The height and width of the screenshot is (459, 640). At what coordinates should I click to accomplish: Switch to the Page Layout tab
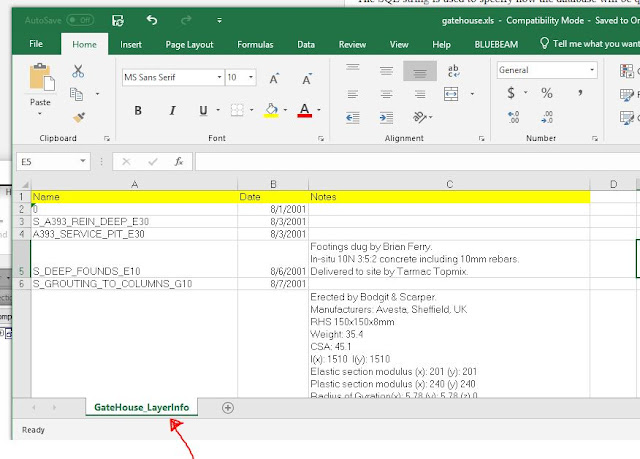(x=189, y=44)
